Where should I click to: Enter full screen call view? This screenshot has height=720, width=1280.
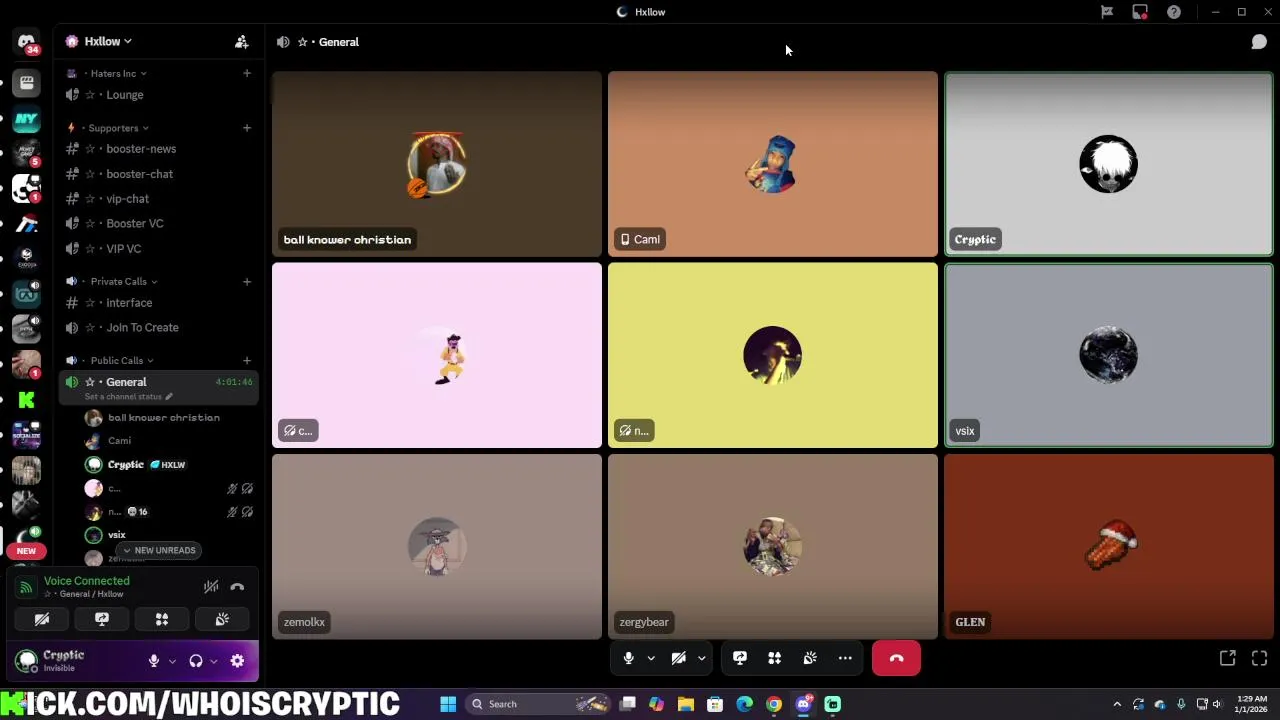(x=1259, y=658)
